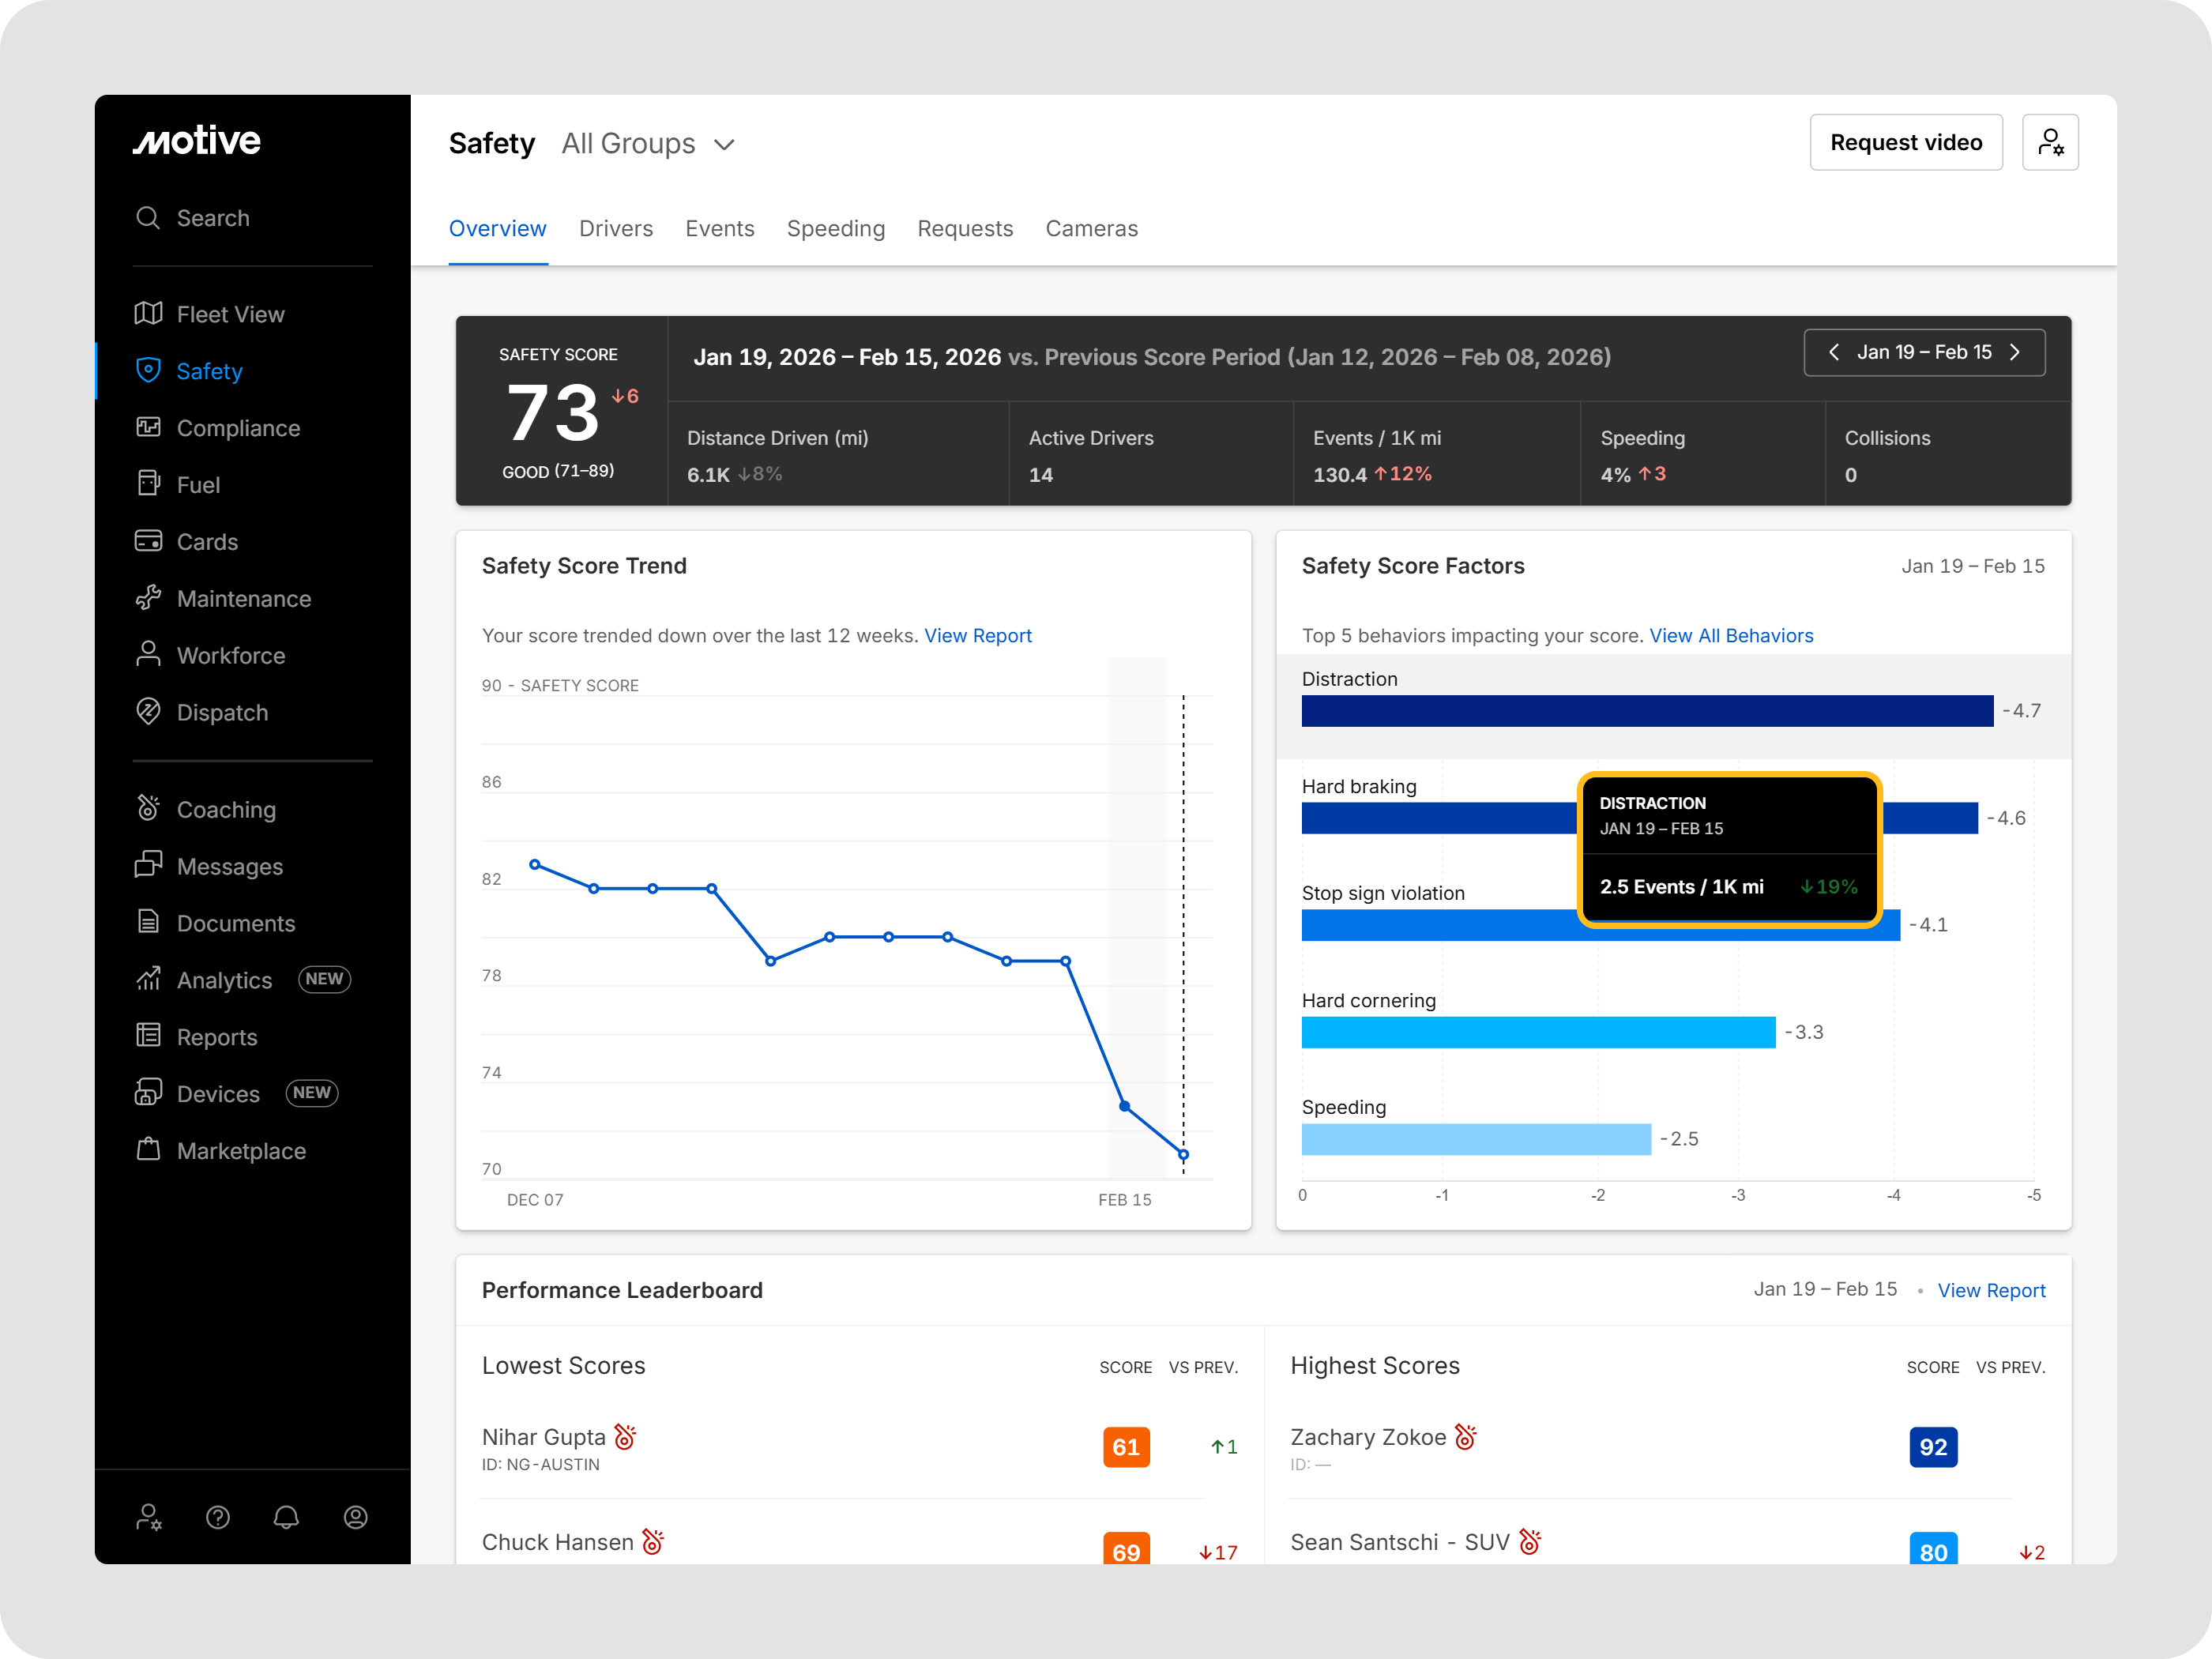
Task: Select the last data point on trend chart
Action: [x=1183, y=1155]
